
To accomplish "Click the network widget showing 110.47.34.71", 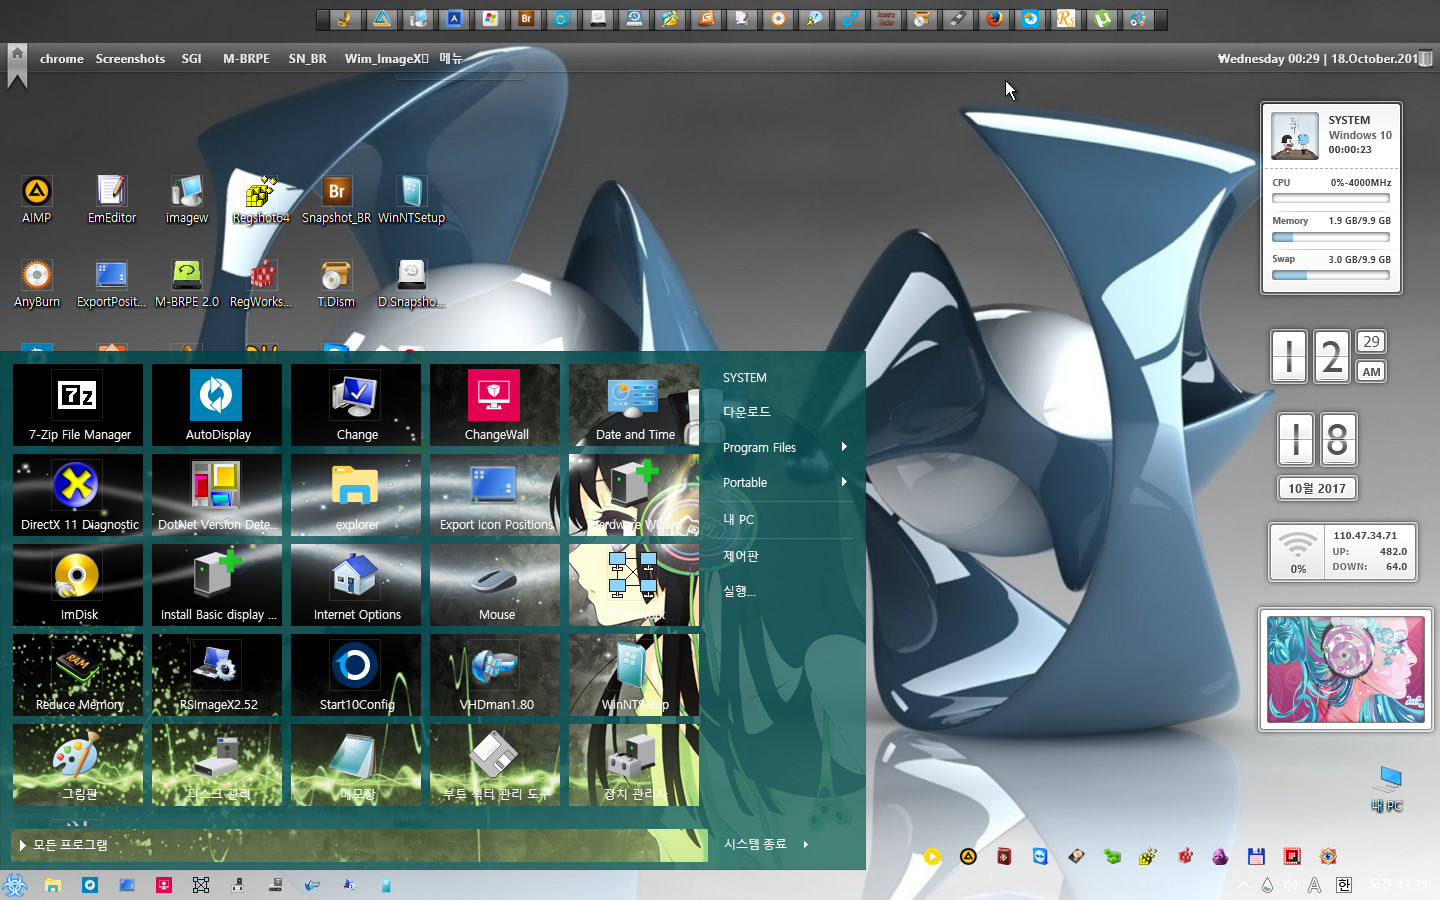I will tap(1343, 552).
